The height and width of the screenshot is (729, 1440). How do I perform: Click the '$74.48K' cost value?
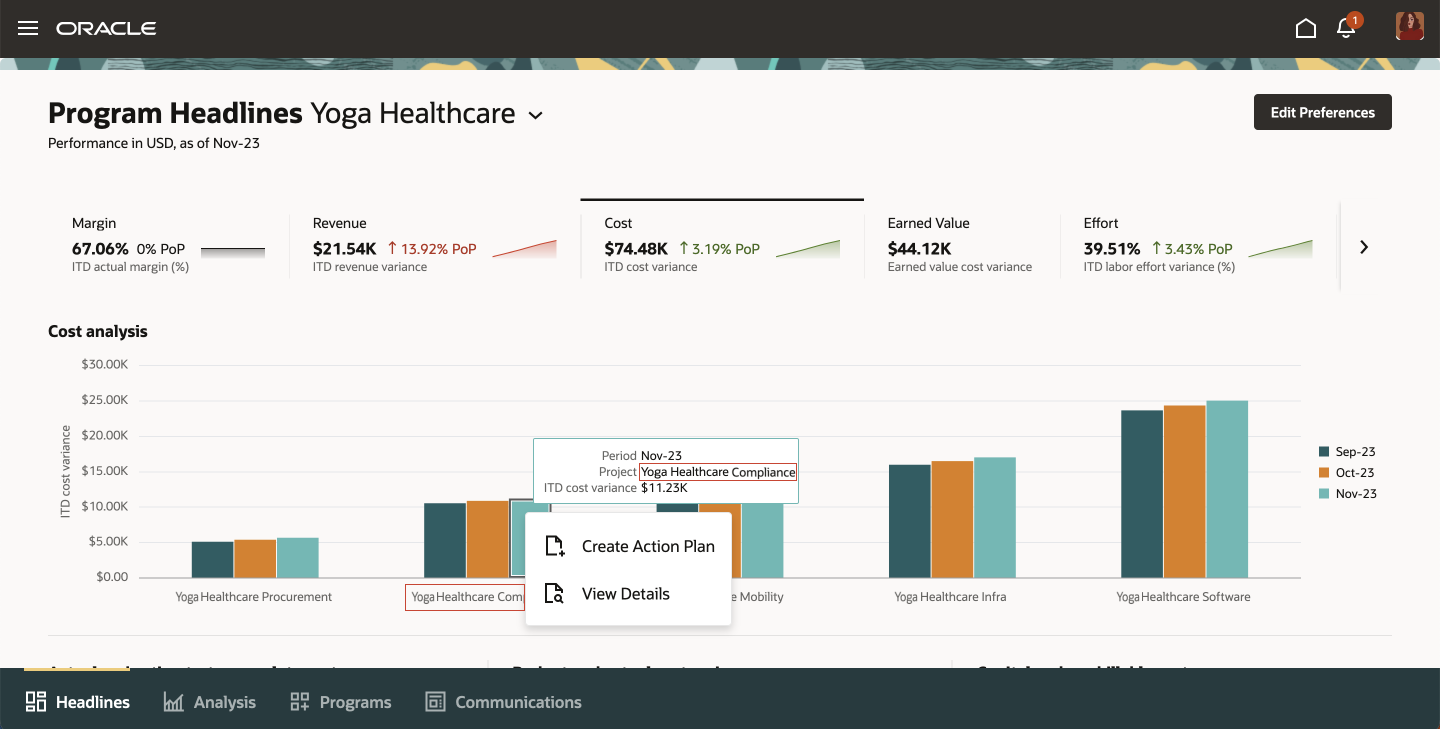[636, 248]
